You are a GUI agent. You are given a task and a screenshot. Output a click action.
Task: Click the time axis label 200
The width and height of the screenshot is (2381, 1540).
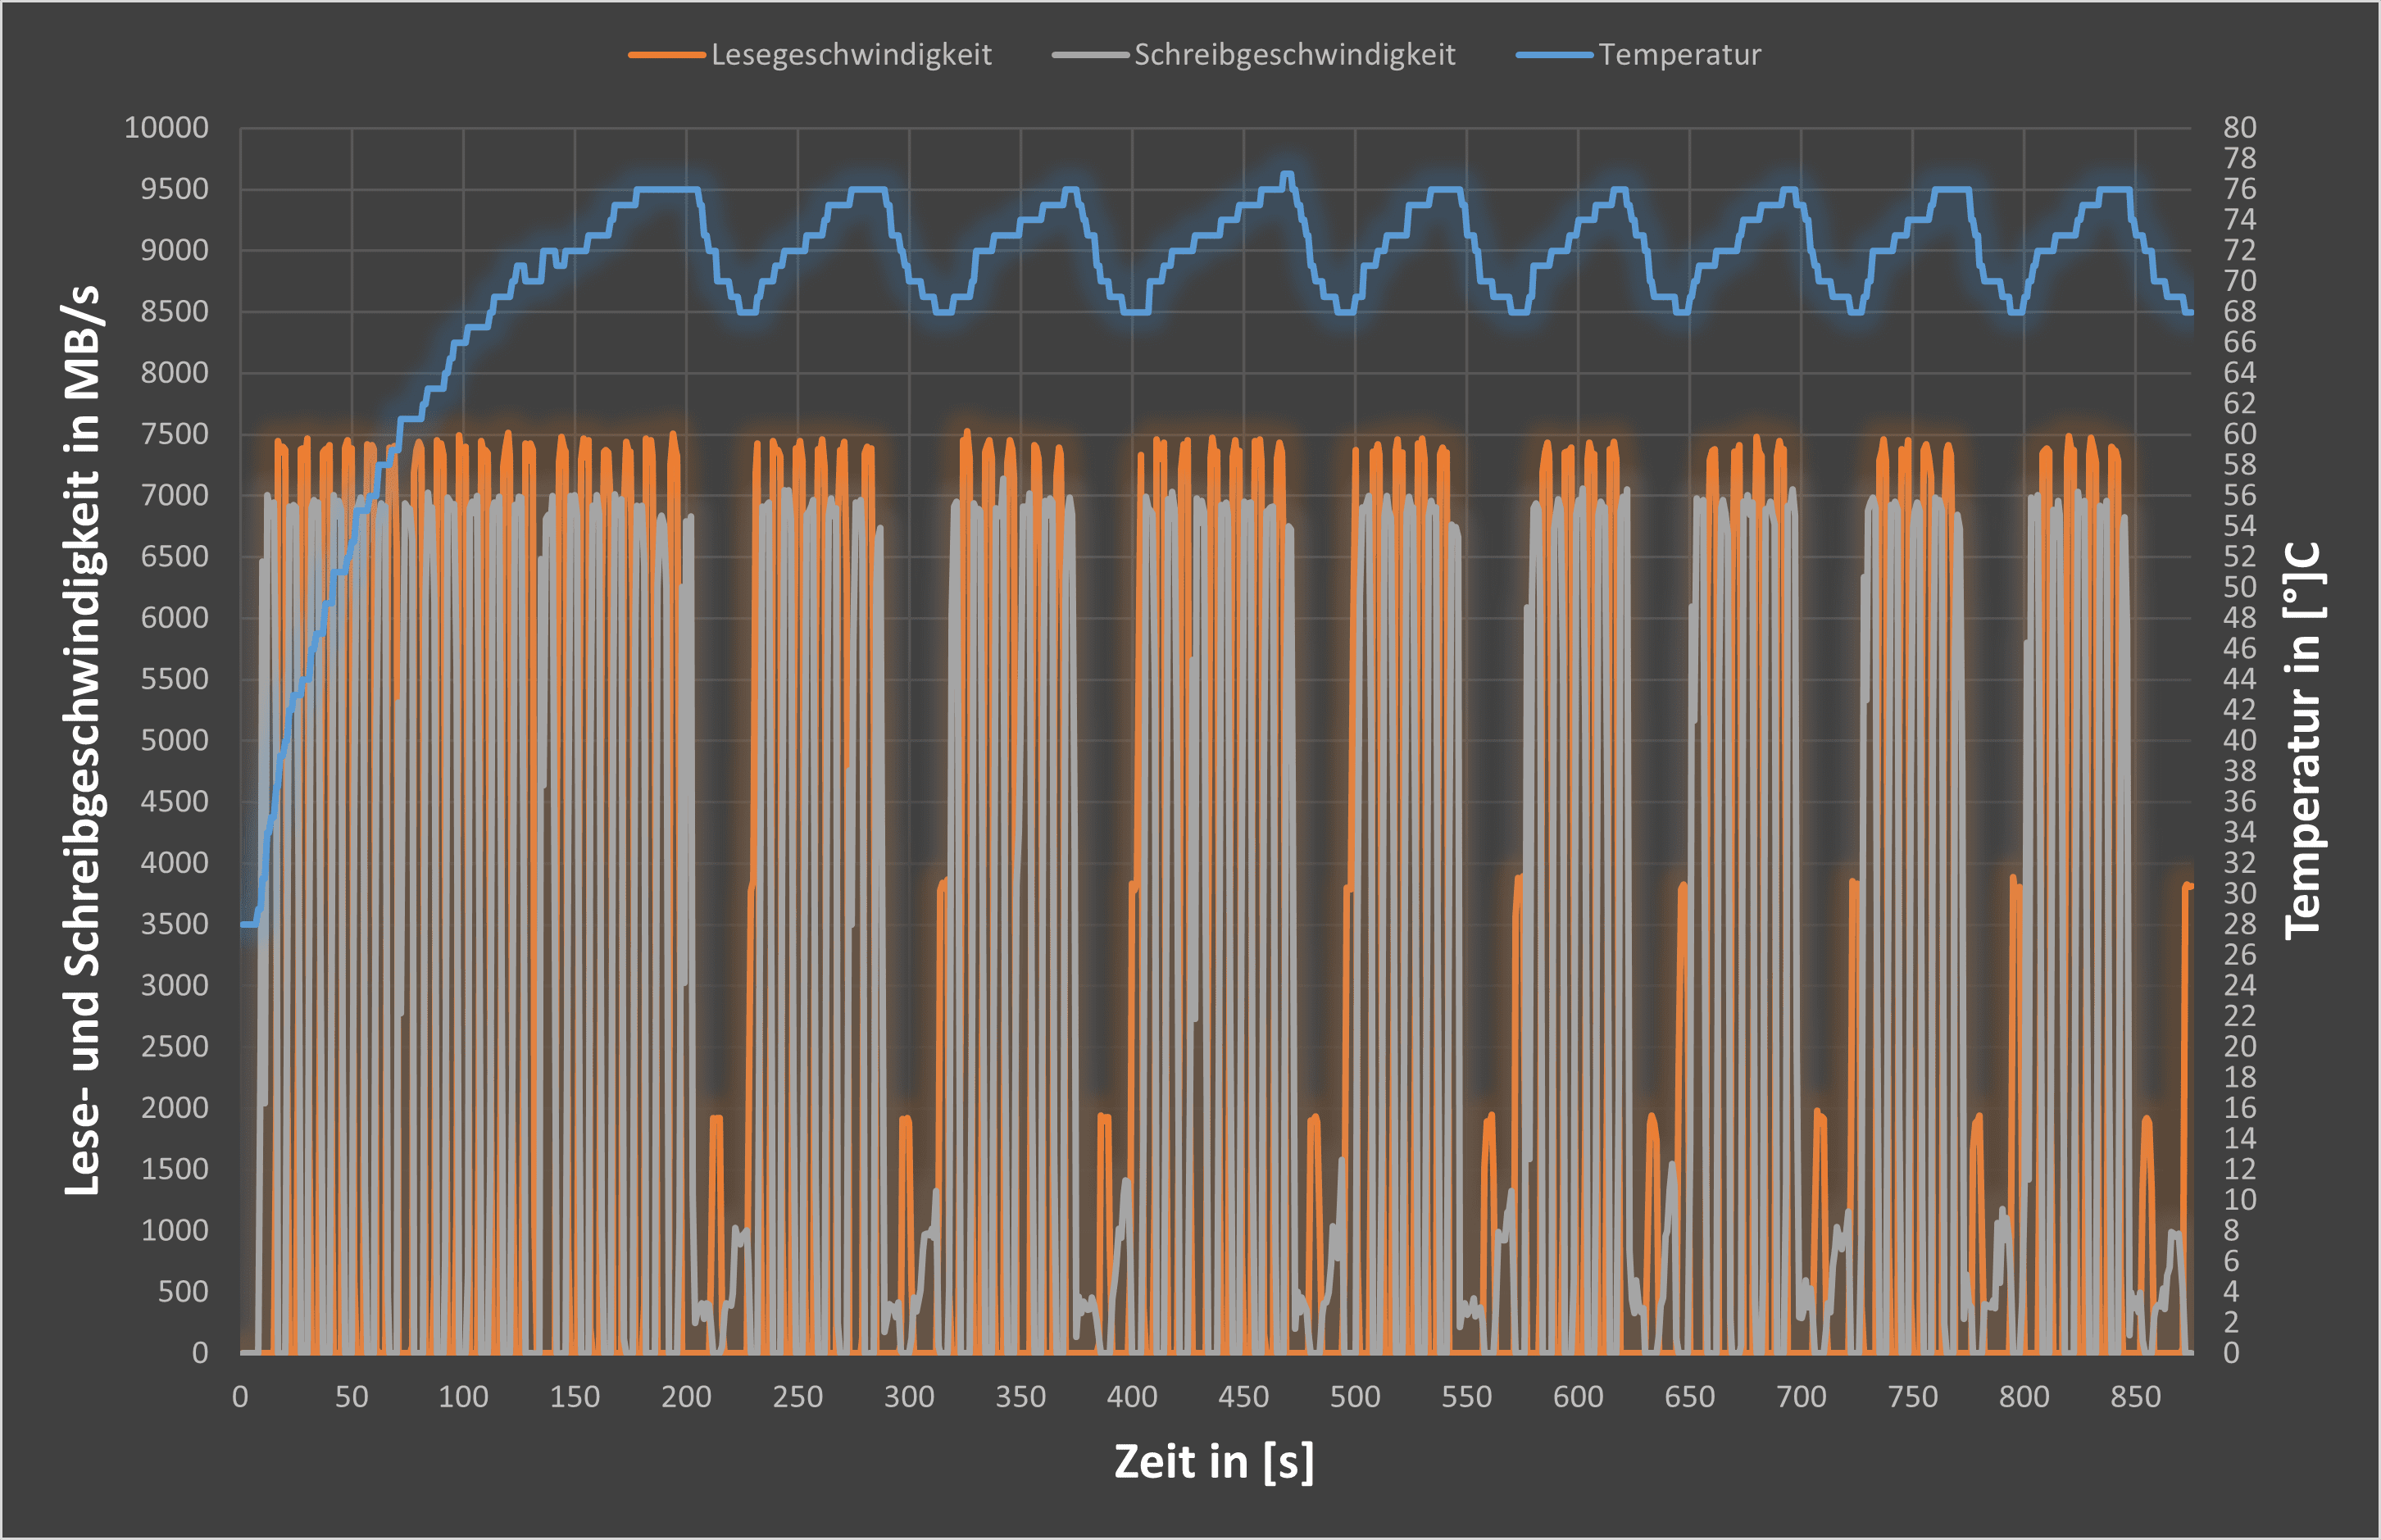[x=686, y=1397]
